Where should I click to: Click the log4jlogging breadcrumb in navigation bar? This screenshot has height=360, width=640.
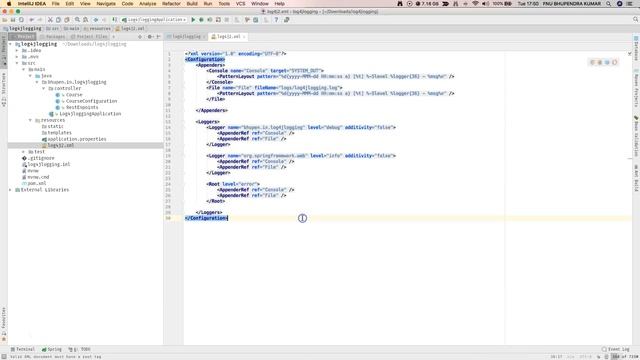22,29
